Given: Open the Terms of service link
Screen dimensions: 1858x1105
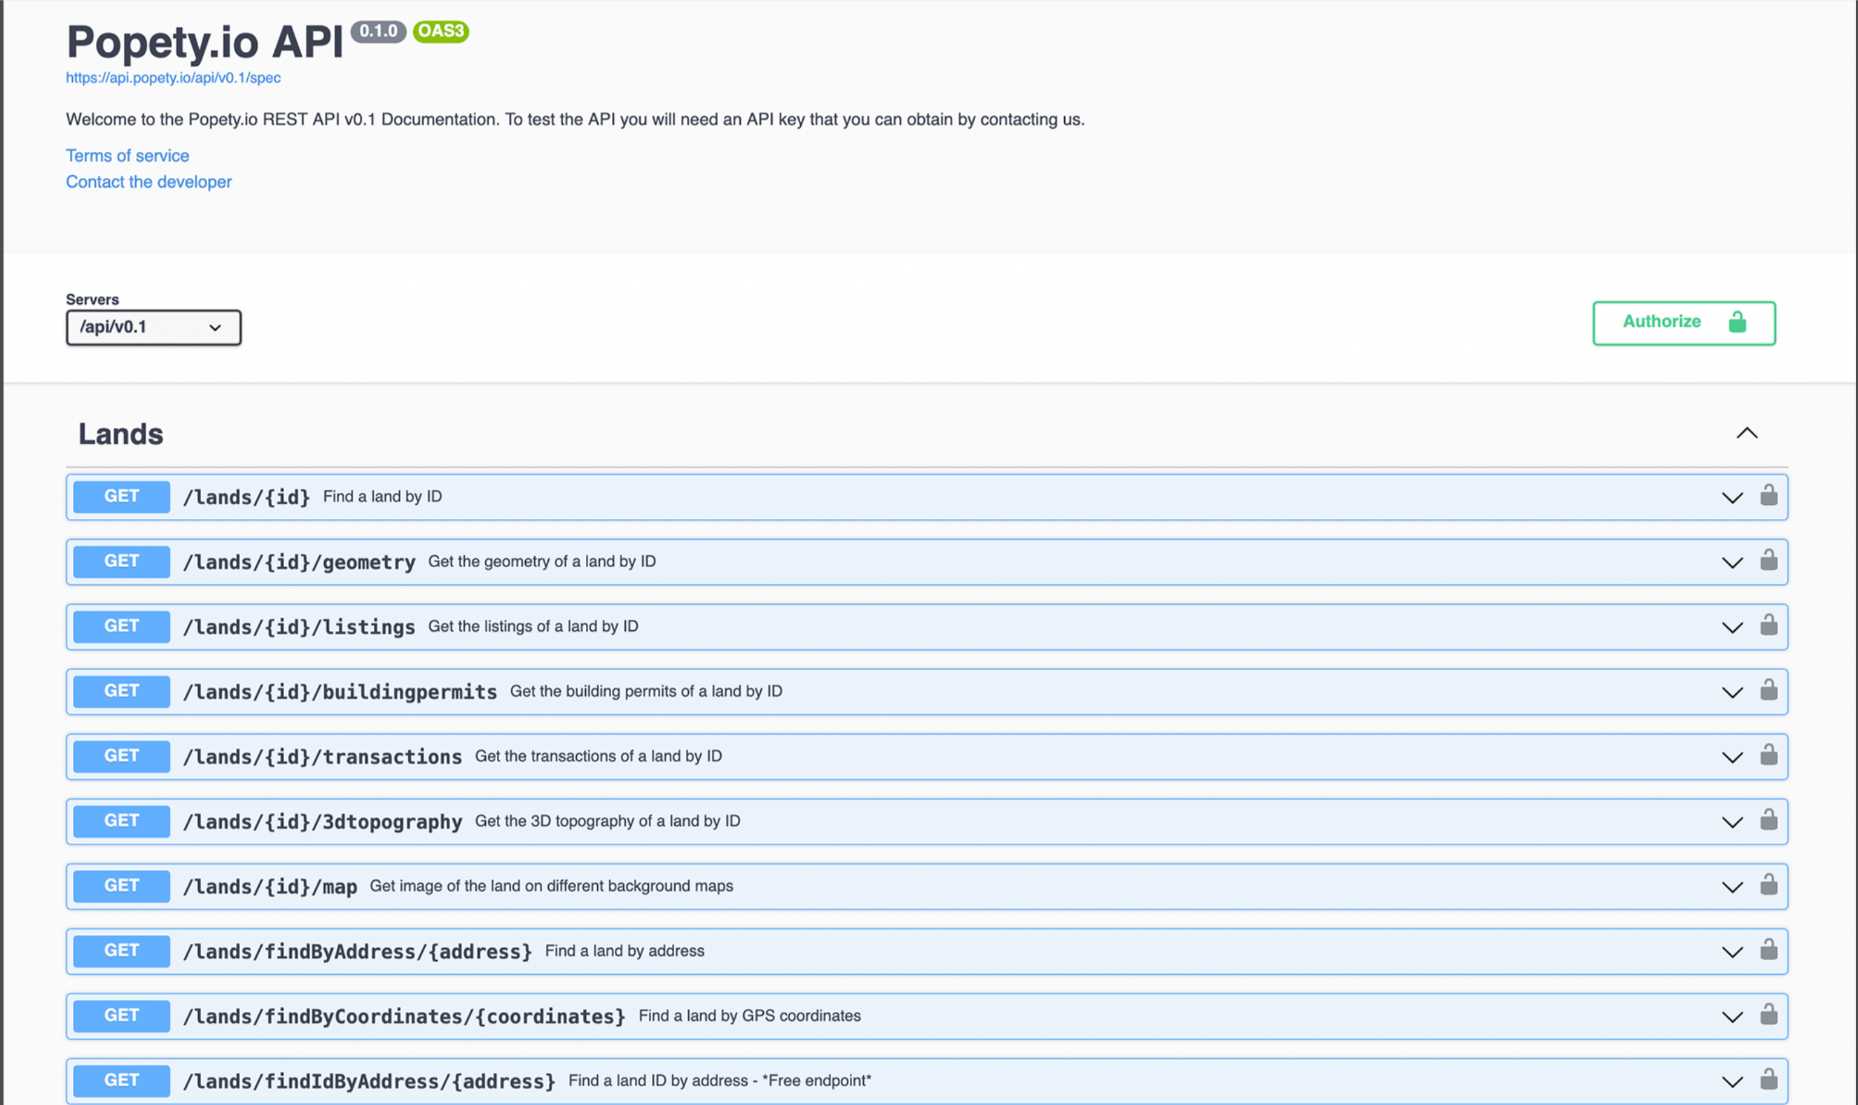Looking at the screenshot, I should pos(127,155).
